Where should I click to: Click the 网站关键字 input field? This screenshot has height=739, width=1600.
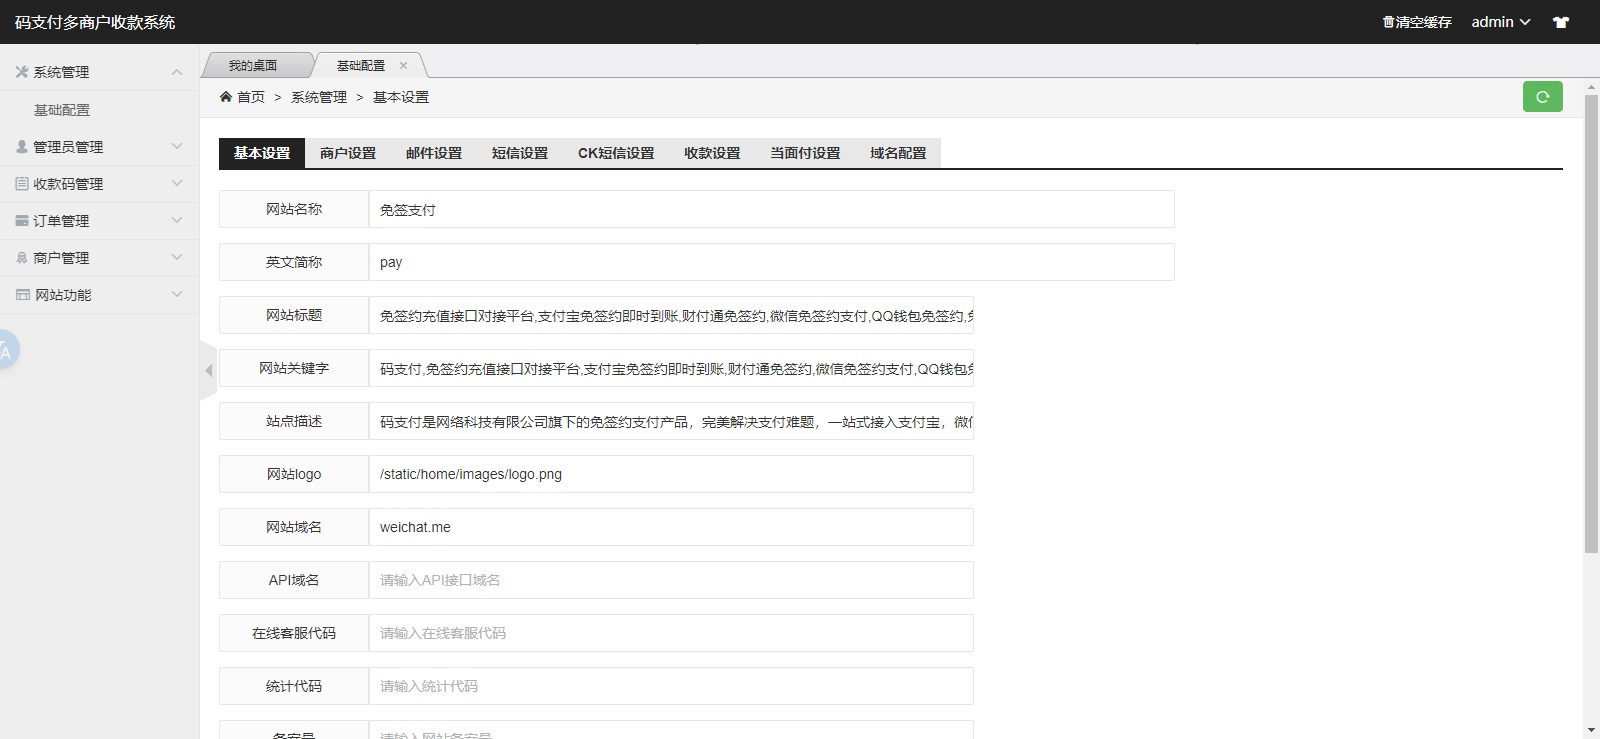coord(671,368)
